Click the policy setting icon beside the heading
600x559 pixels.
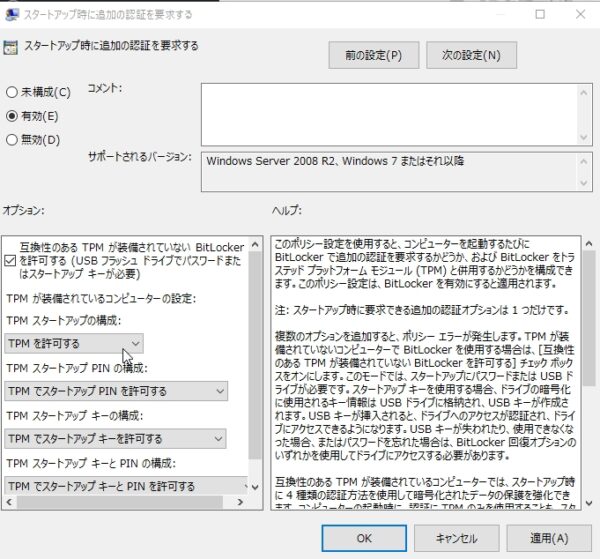coord(10,47)
